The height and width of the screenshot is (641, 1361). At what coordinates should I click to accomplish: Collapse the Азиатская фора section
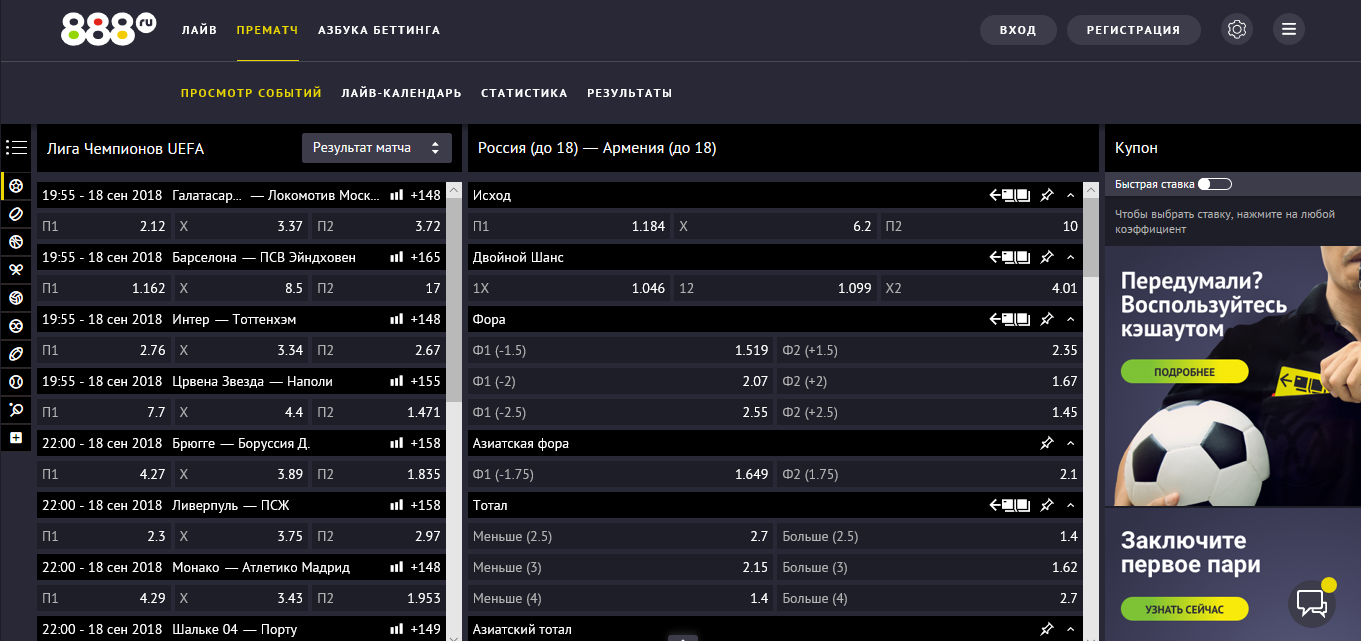1071,444
